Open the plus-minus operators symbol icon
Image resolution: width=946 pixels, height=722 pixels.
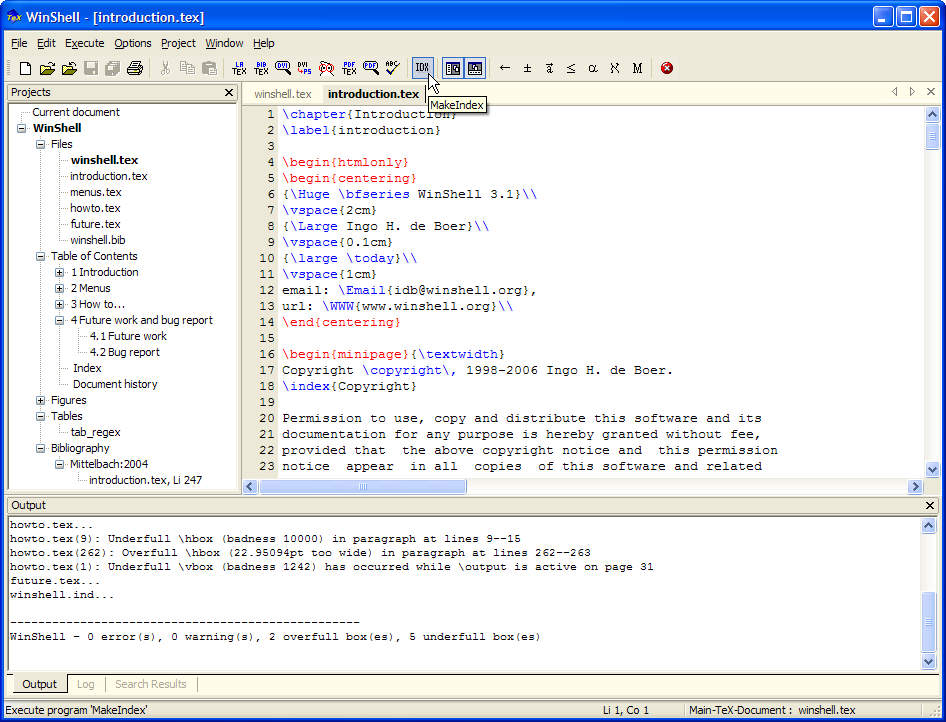pyautogui.click(x=527, y=68)
